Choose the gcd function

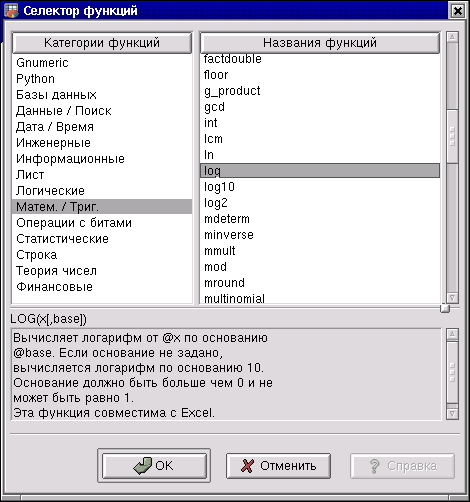point(320,107)
